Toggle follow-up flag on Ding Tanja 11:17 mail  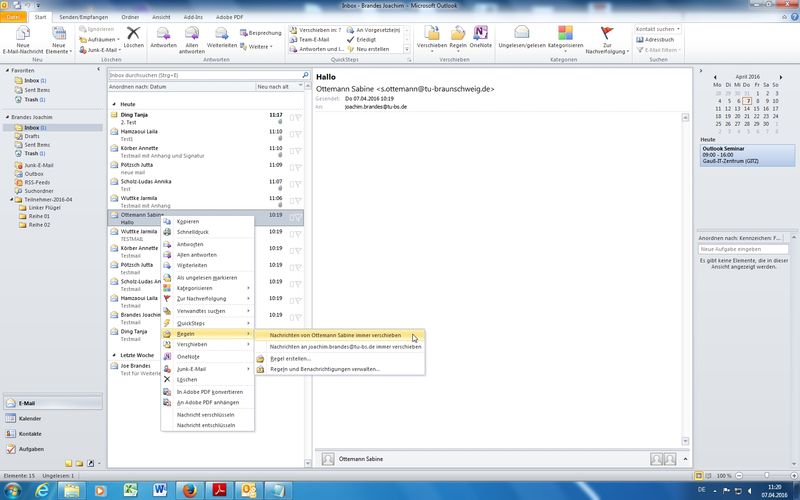coord(298,117)
